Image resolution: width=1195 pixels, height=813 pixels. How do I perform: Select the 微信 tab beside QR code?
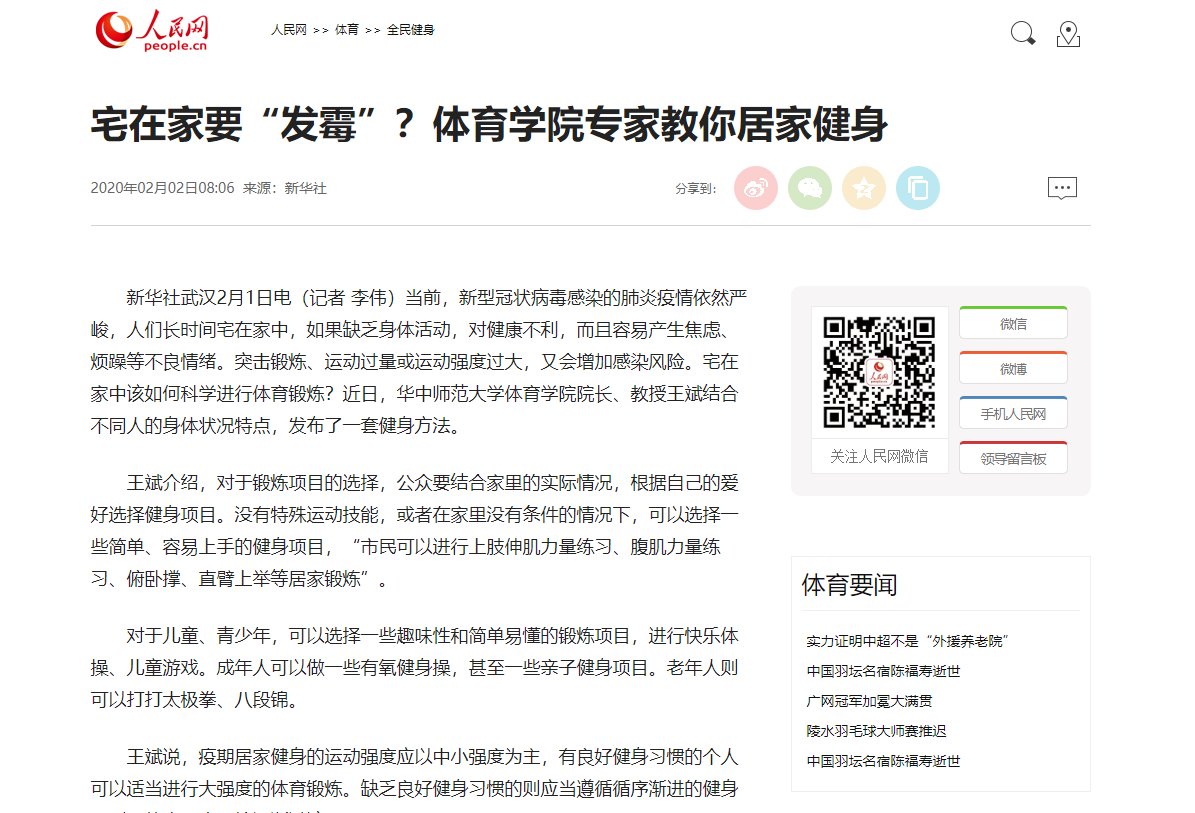(1013, 324)
